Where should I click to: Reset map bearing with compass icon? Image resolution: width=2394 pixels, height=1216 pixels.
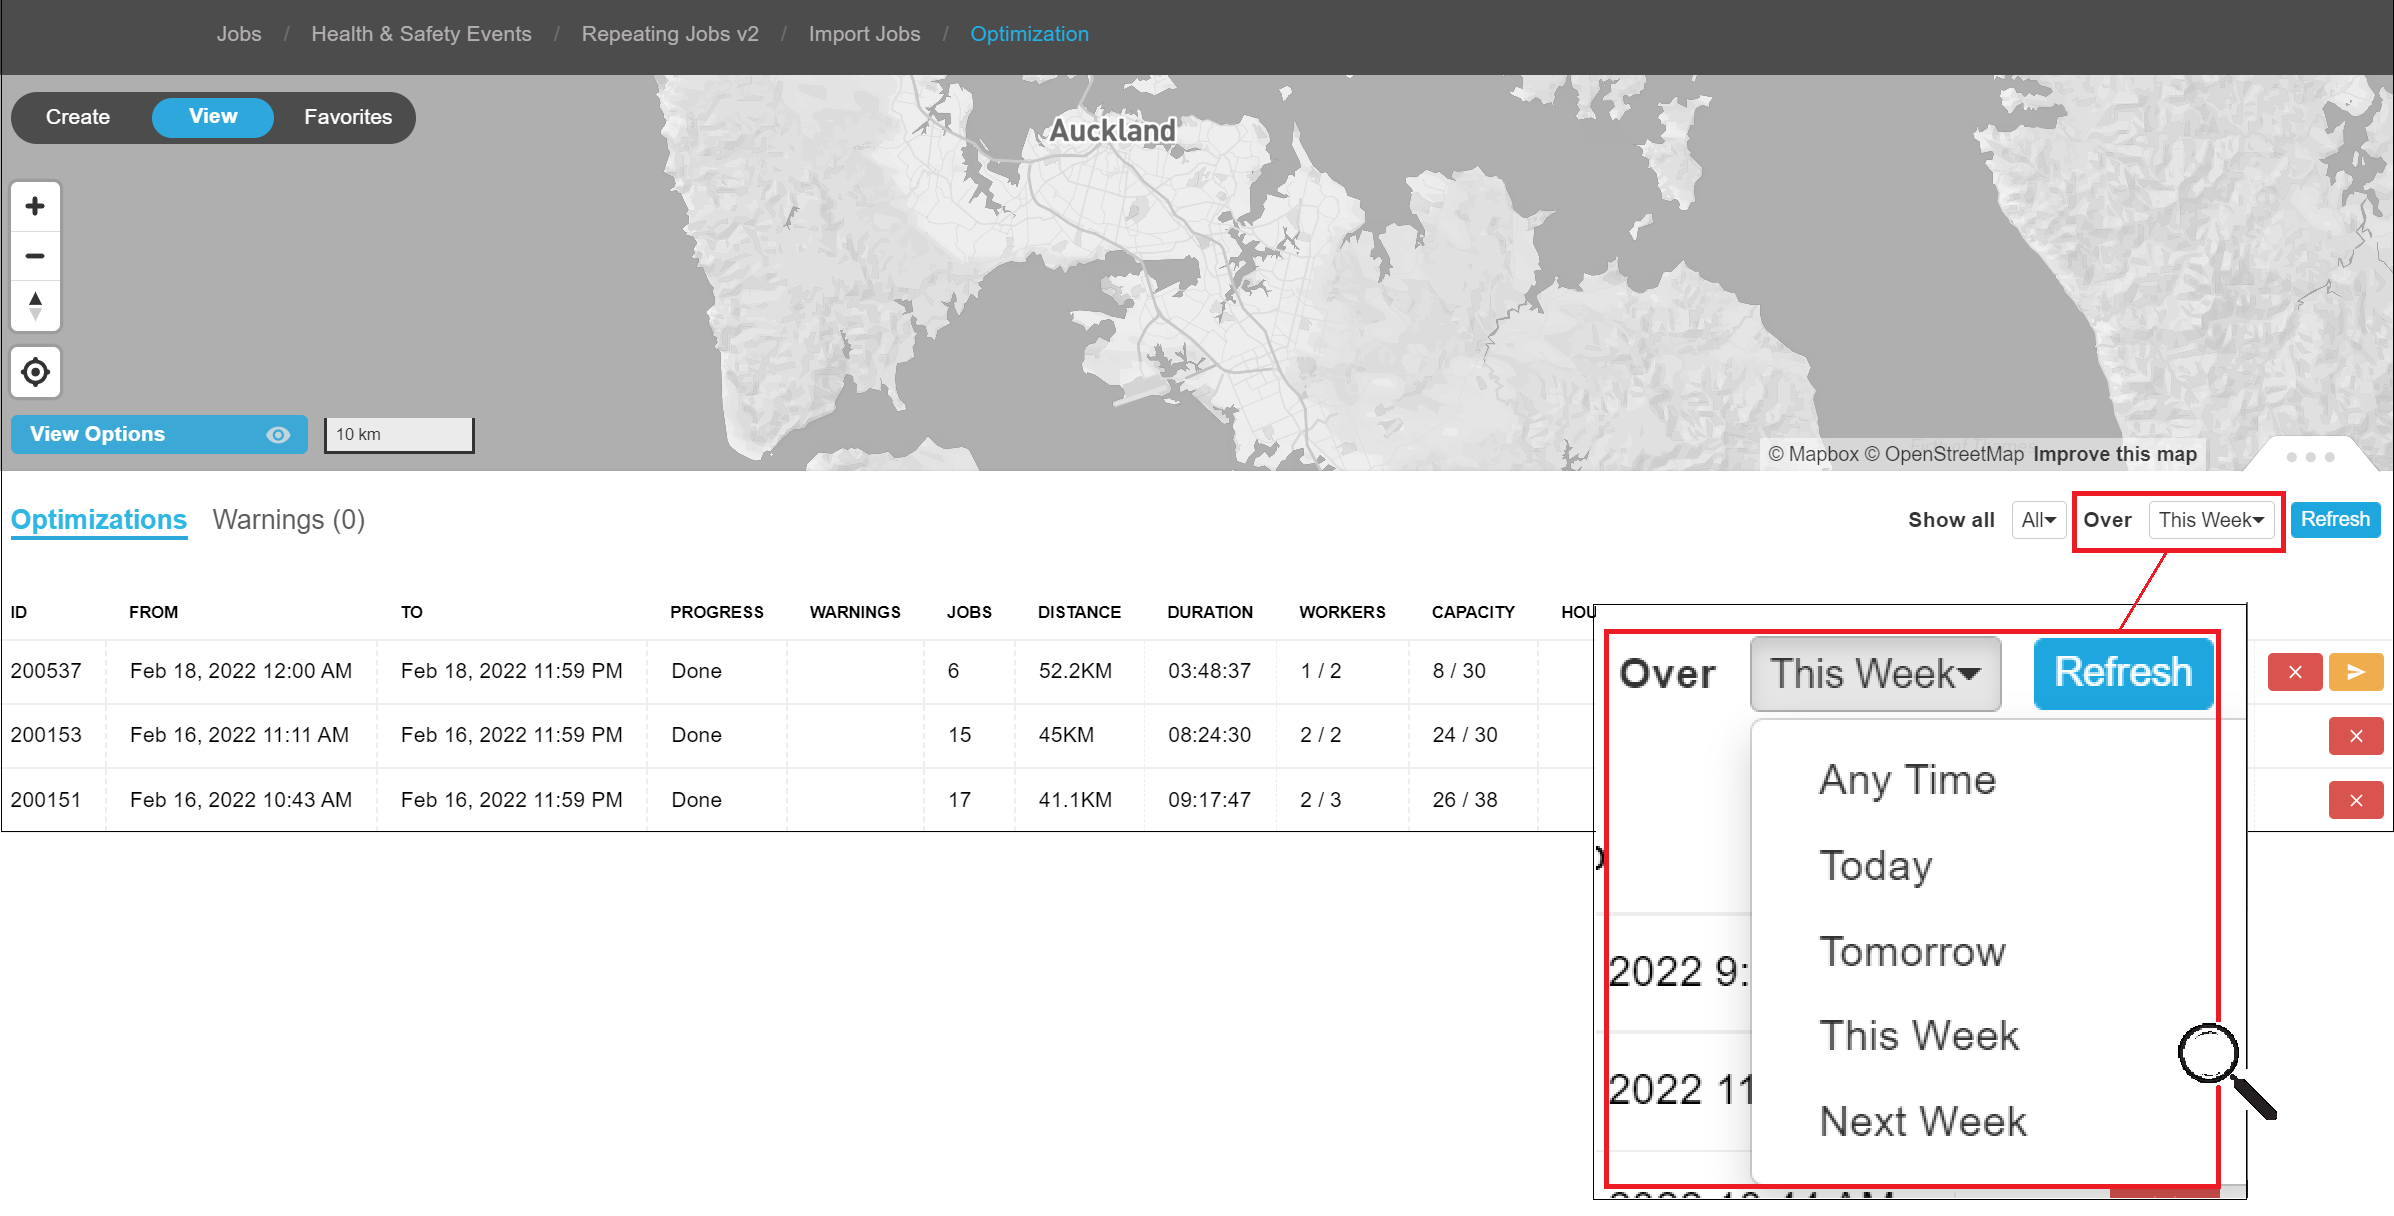pos(35,305)
